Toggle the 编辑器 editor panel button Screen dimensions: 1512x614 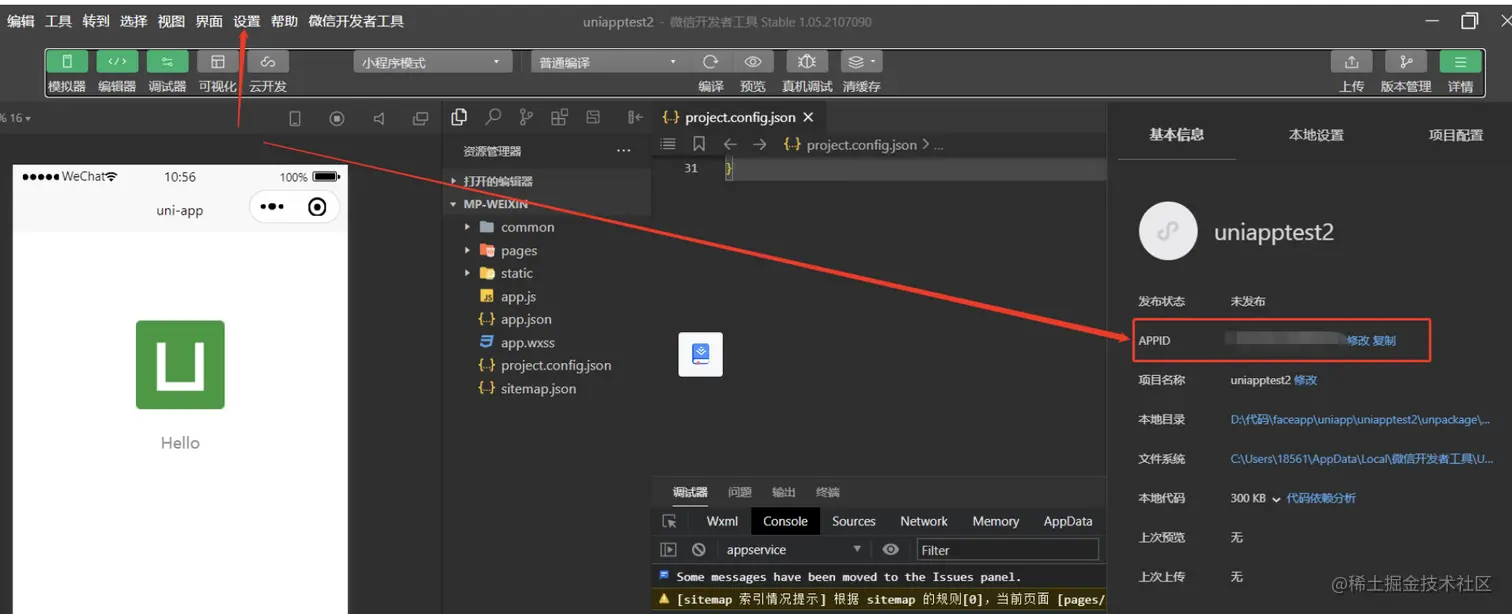[x=117, y=62]
